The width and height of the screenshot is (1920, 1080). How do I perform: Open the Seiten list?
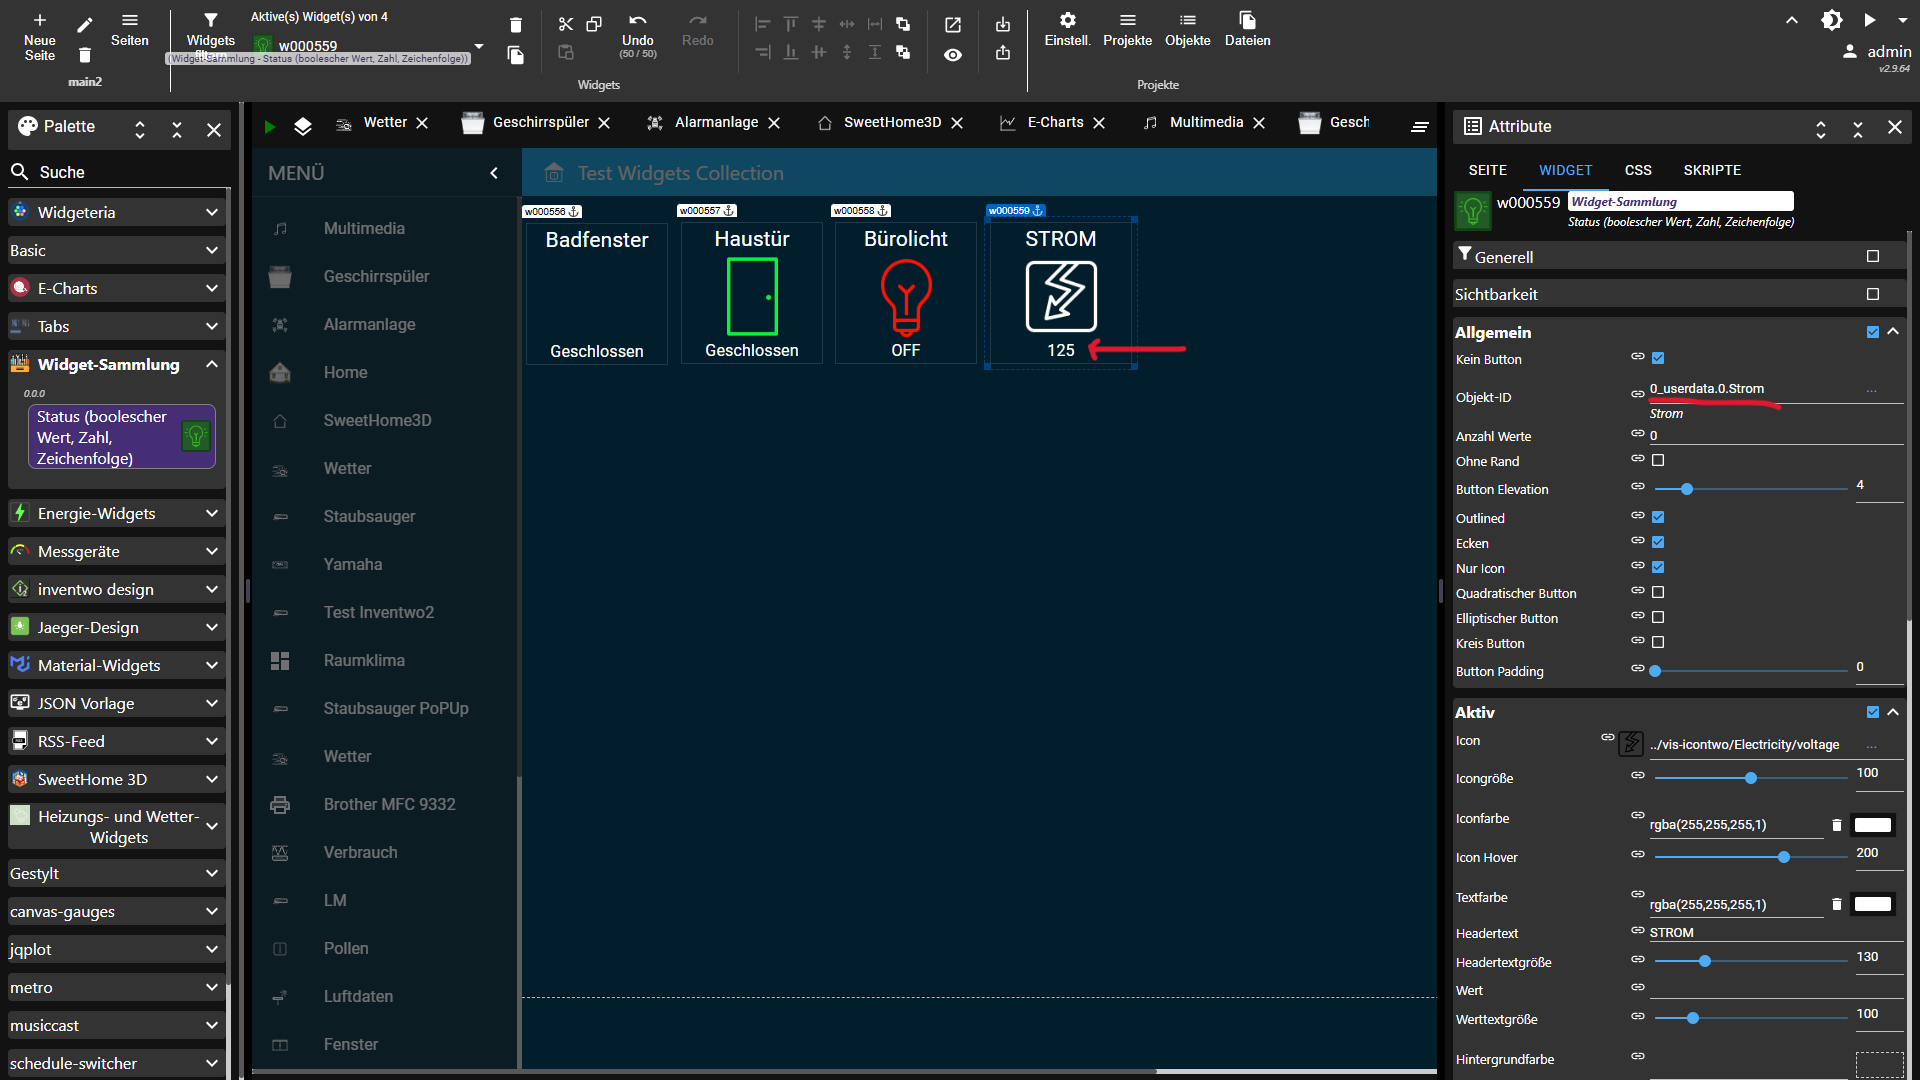coord(129,30)
